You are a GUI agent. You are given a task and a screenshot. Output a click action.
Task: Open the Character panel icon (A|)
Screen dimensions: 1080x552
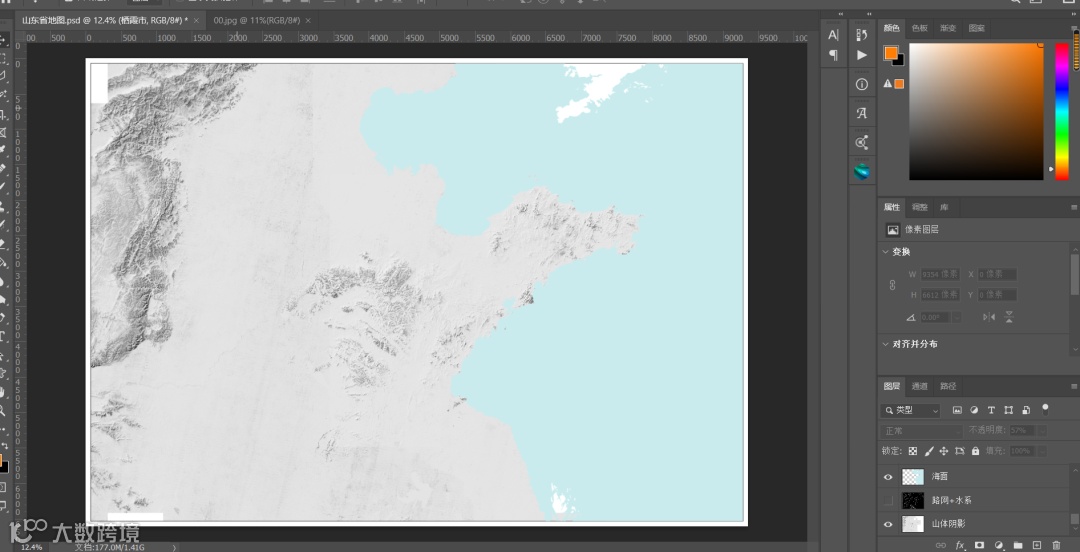833,34
